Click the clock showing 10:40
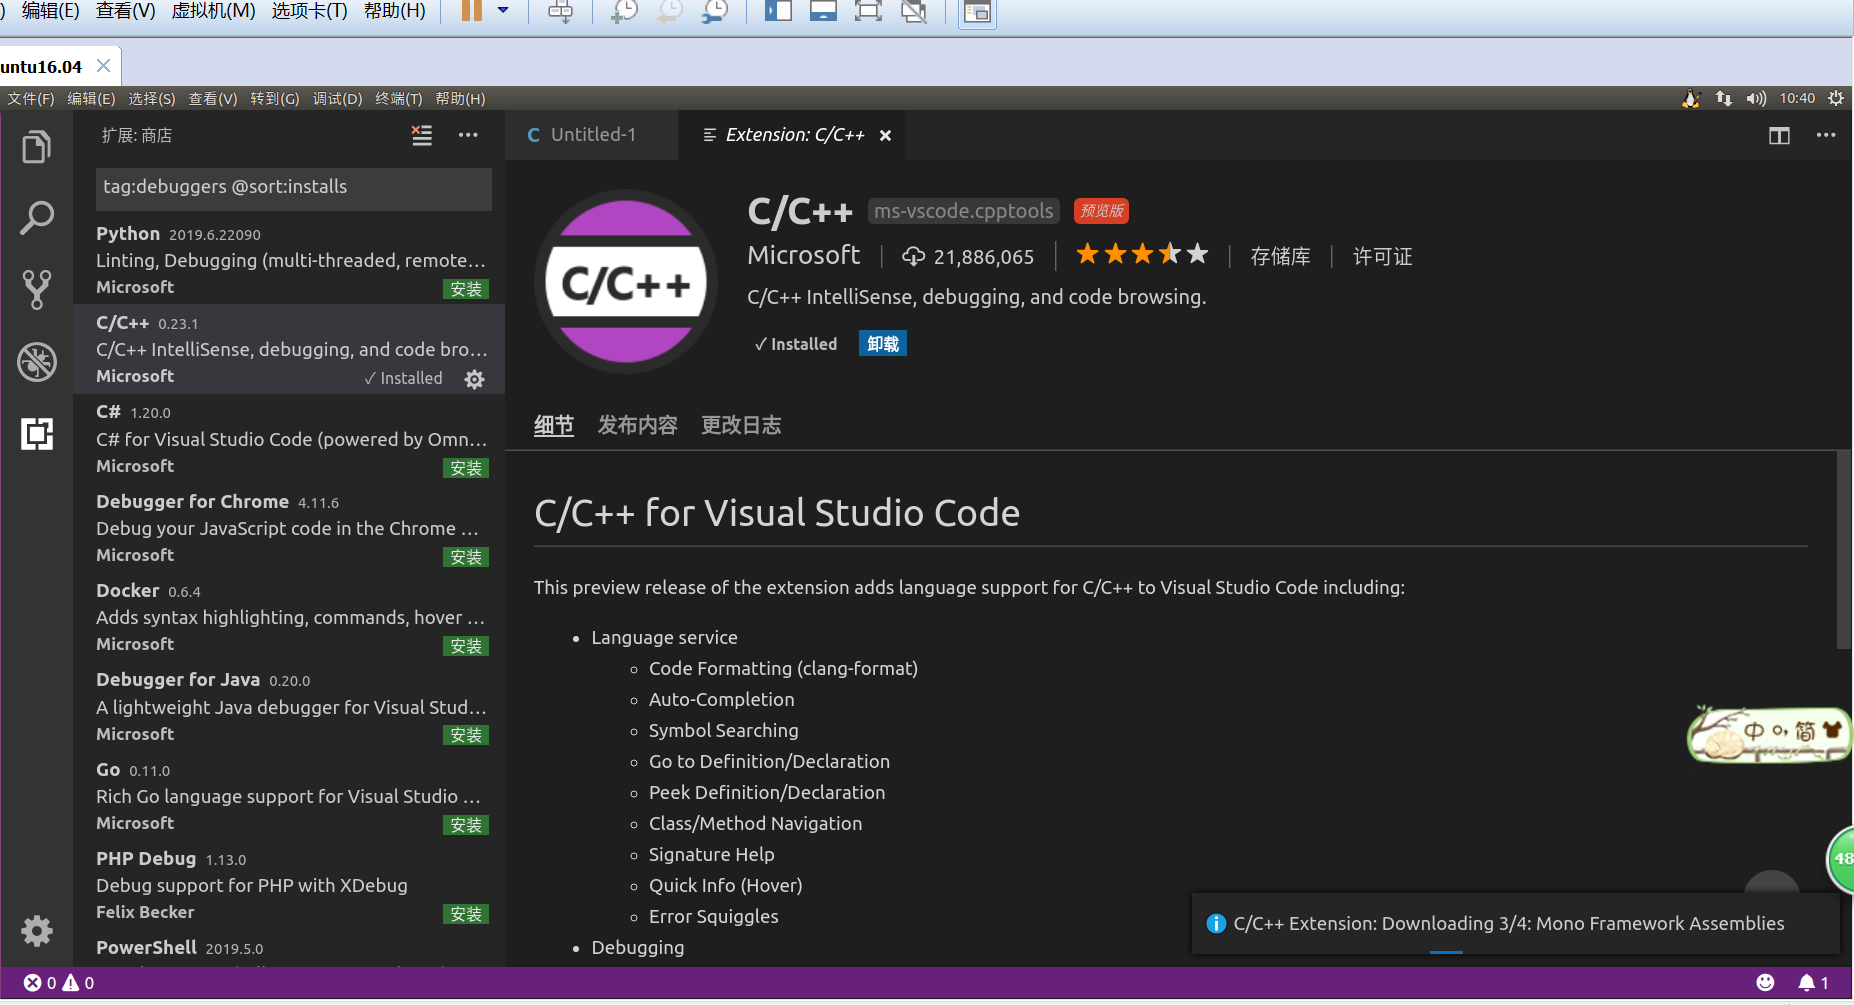Screen dimensions: 1854x1005 (x=1797, y=98)
